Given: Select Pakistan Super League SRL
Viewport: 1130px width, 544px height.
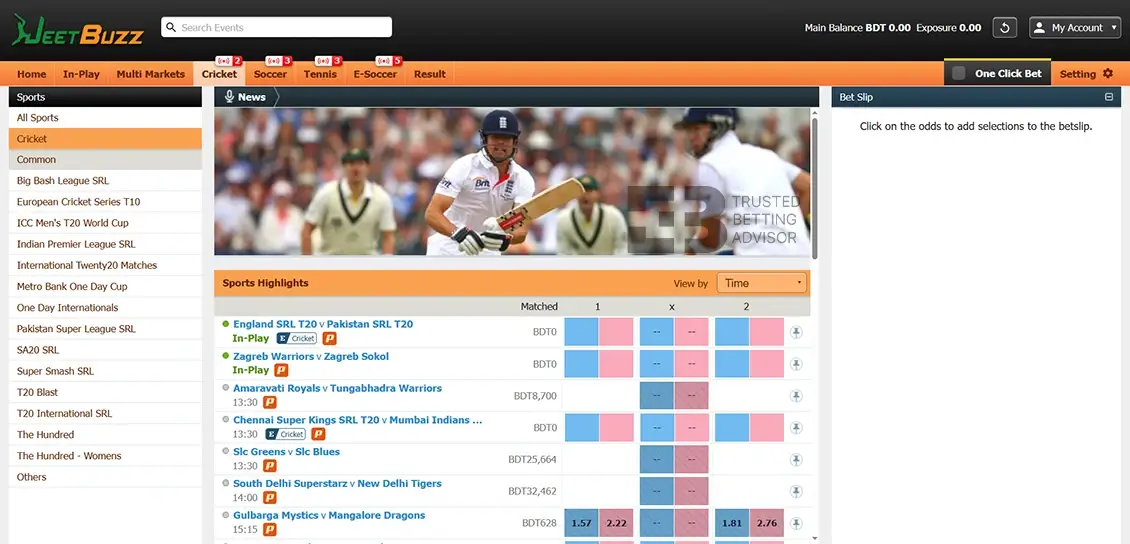Looking at the screenshot, I should tap(105, 329).
